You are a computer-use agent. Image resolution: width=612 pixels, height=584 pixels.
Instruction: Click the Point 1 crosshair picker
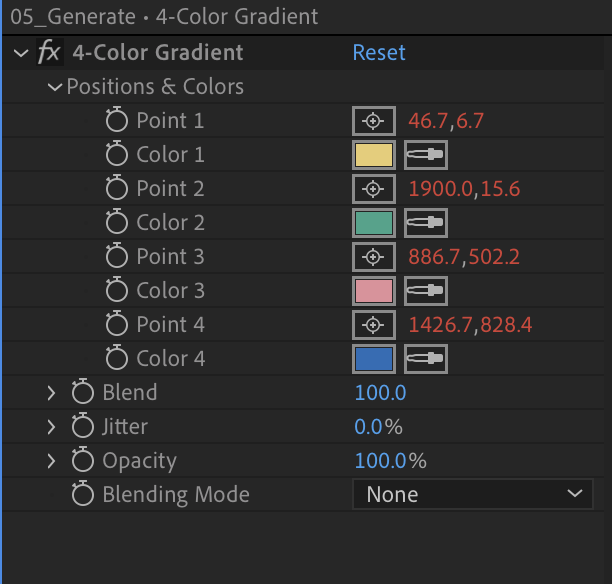point(374,121)
